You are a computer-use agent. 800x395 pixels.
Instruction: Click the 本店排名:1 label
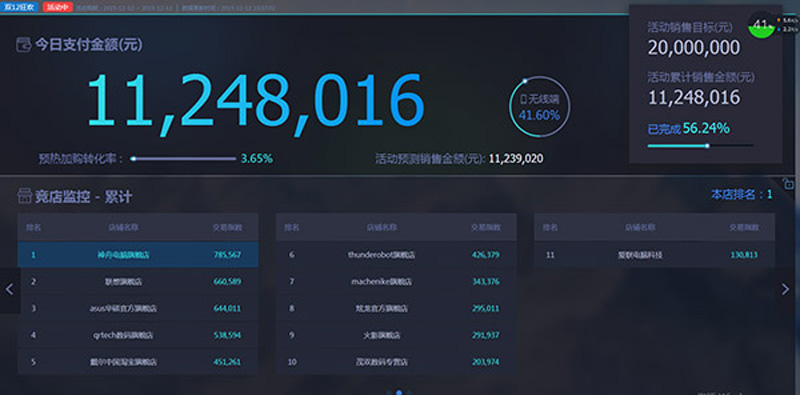(741, 194)
